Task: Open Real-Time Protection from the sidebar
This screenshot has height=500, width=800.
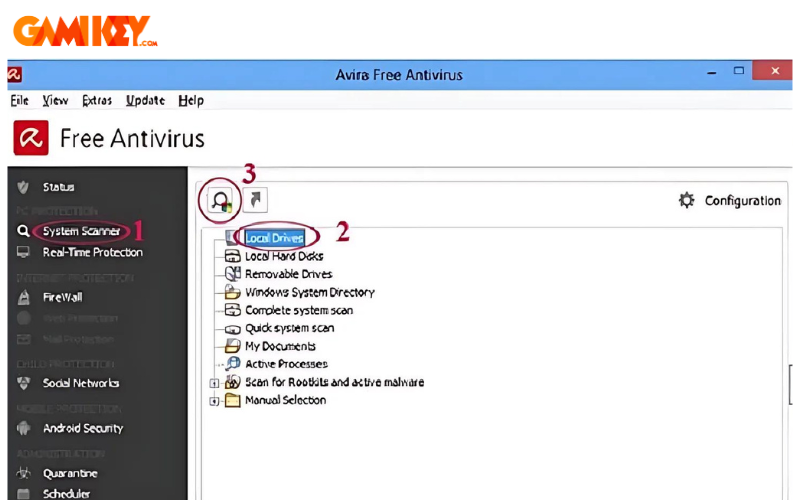Action: pos(92,252)
